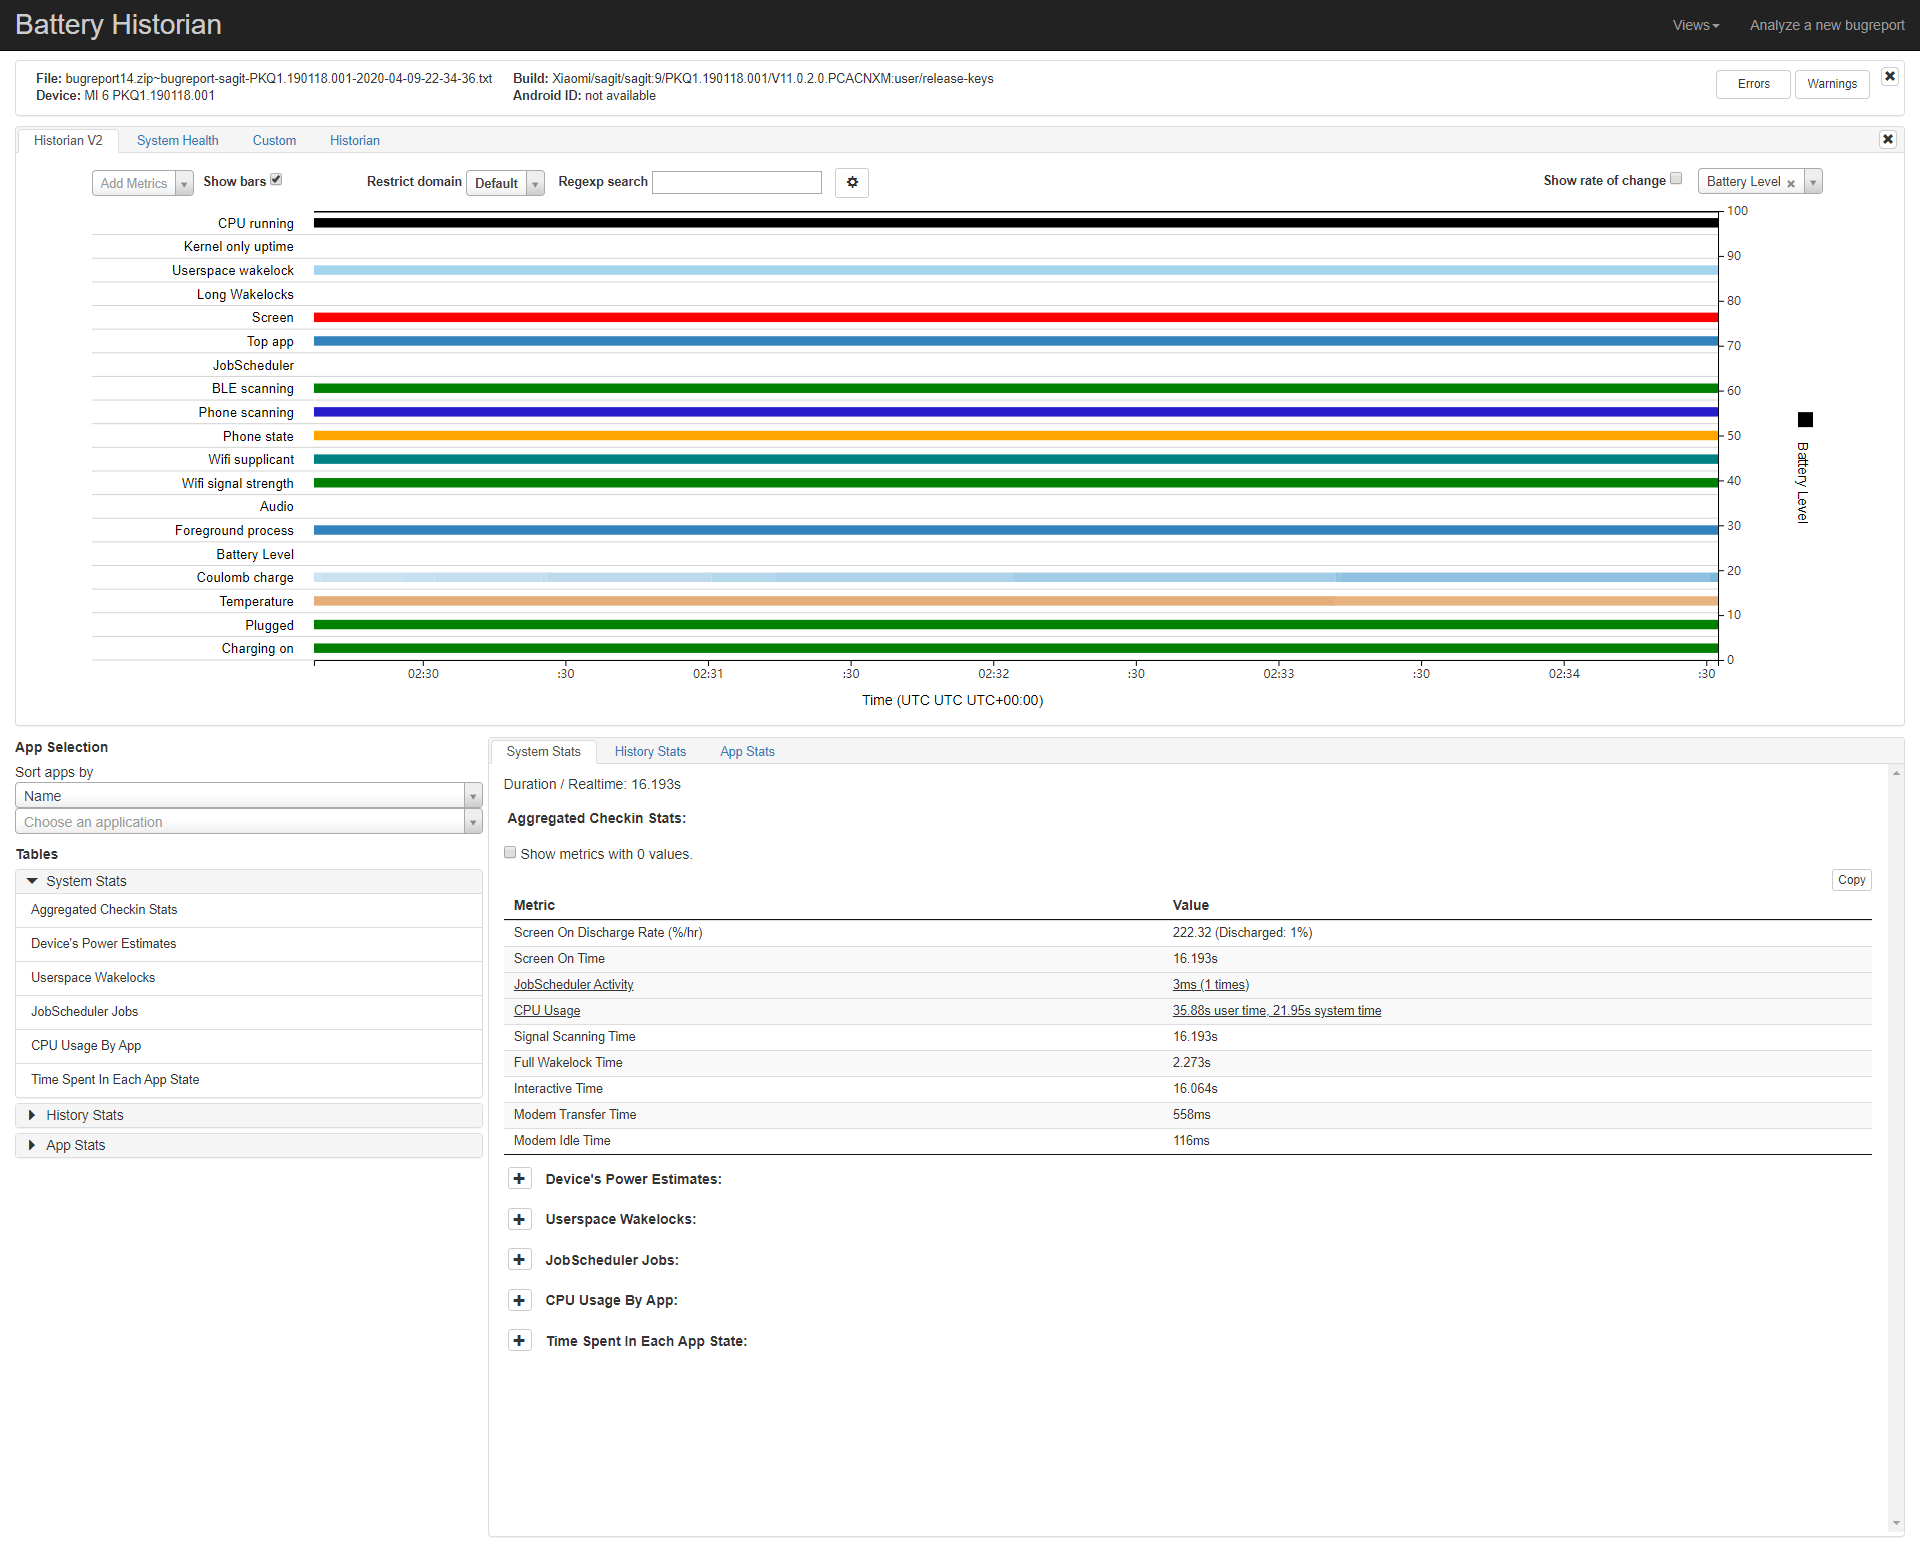Expand the History Stats tables tree
1920x1547 pixels.
click(x=32, y=1115)
